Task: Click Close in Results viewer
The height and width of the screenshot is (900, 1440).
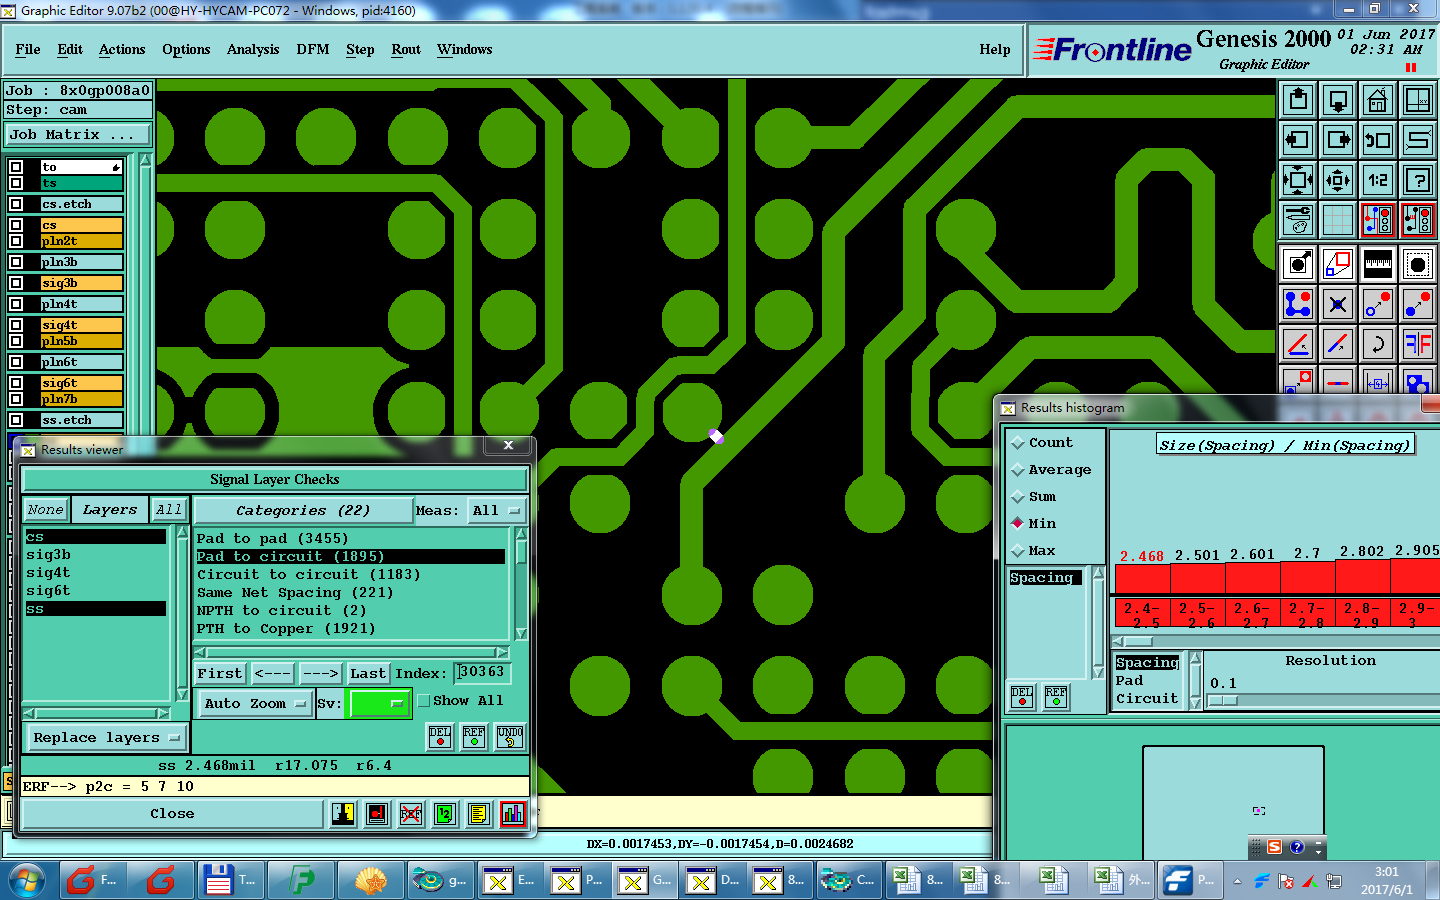Action: tap(172, 814)
